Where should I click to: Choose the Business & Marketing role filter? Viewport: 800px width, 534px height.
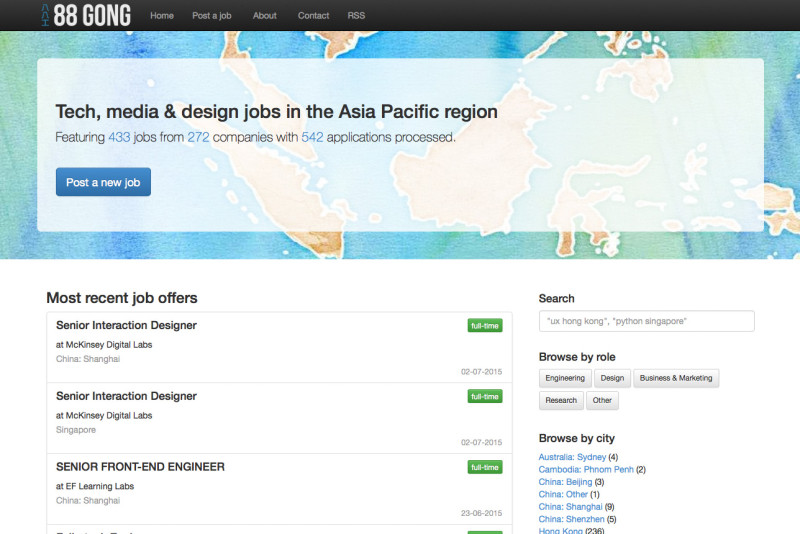point(676,378)
